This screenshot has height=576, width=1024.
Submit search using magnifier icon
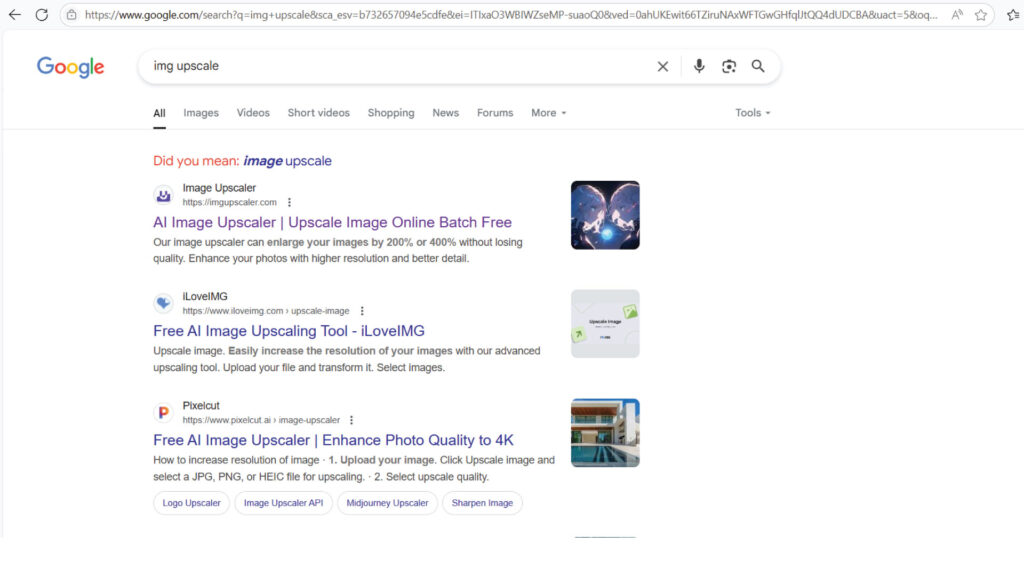[x=758, y=66]
